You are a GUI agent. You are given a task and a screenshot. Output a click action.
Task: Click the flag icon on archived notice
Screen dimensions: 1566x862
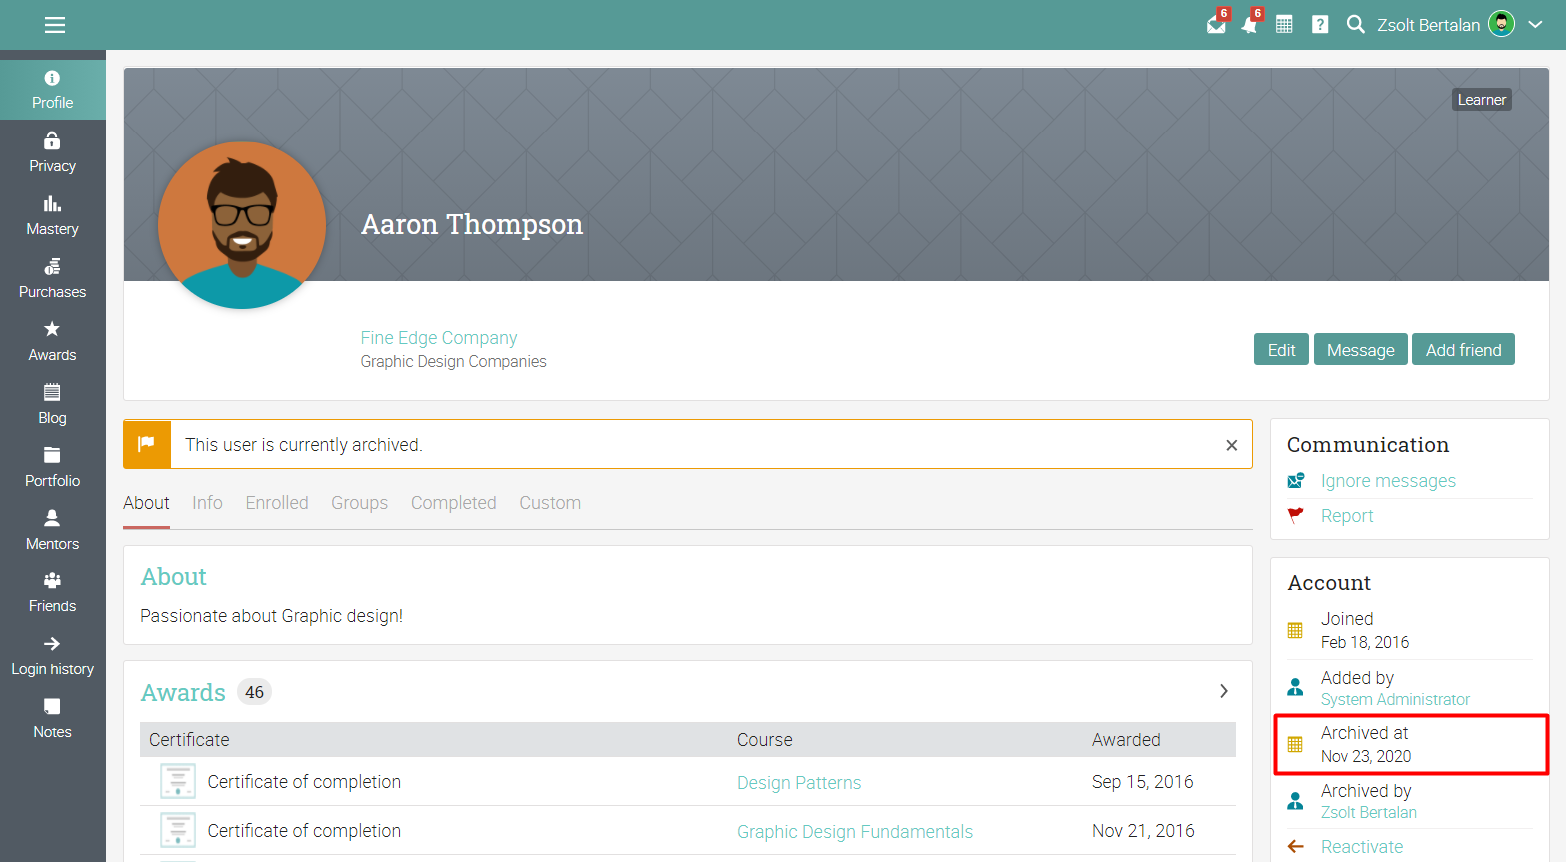coord(147,444)
